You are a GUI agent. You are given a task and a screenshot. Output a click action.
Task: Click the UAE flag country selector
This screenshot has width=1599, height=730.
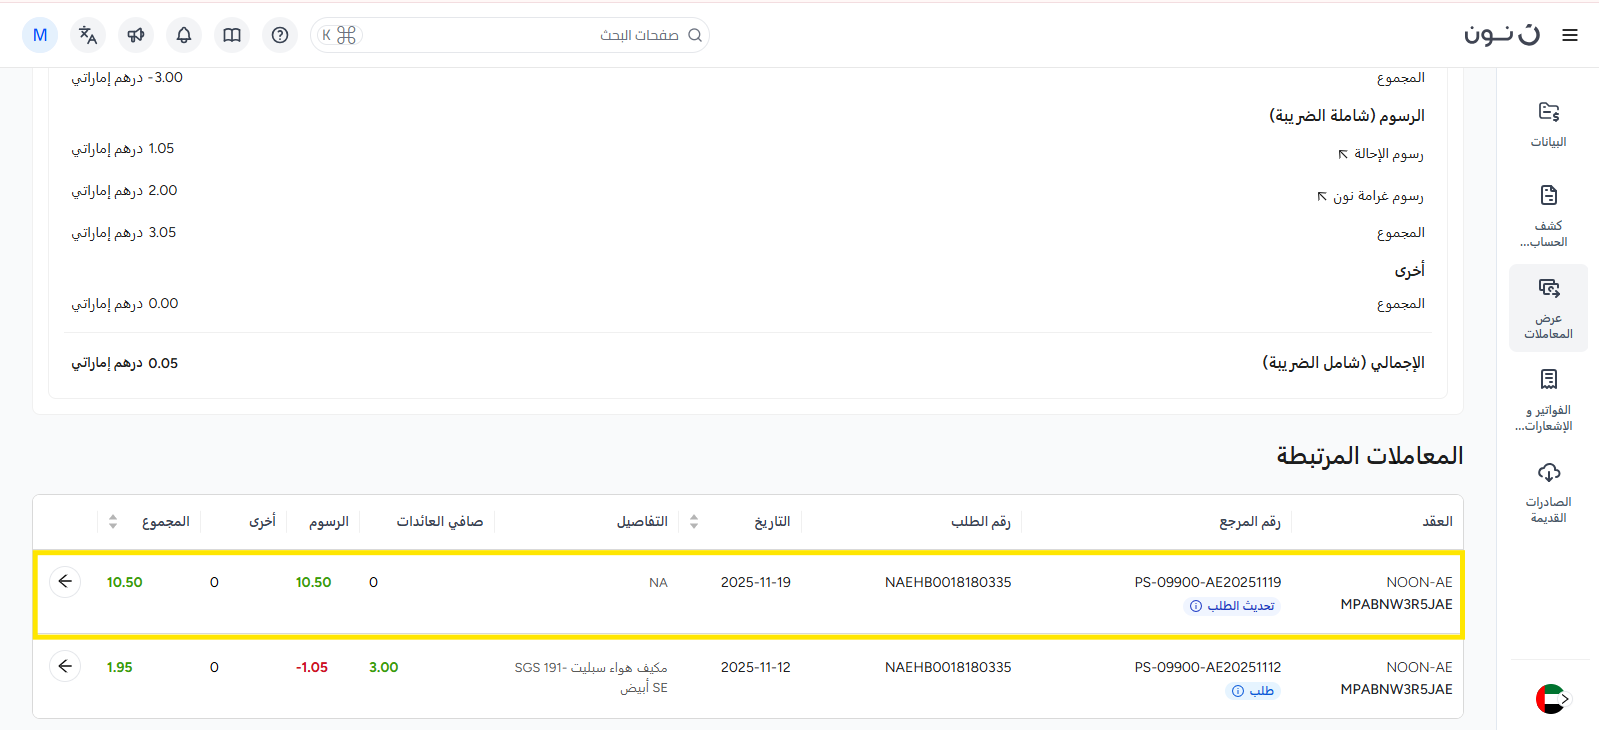[x=1551, y=699]
